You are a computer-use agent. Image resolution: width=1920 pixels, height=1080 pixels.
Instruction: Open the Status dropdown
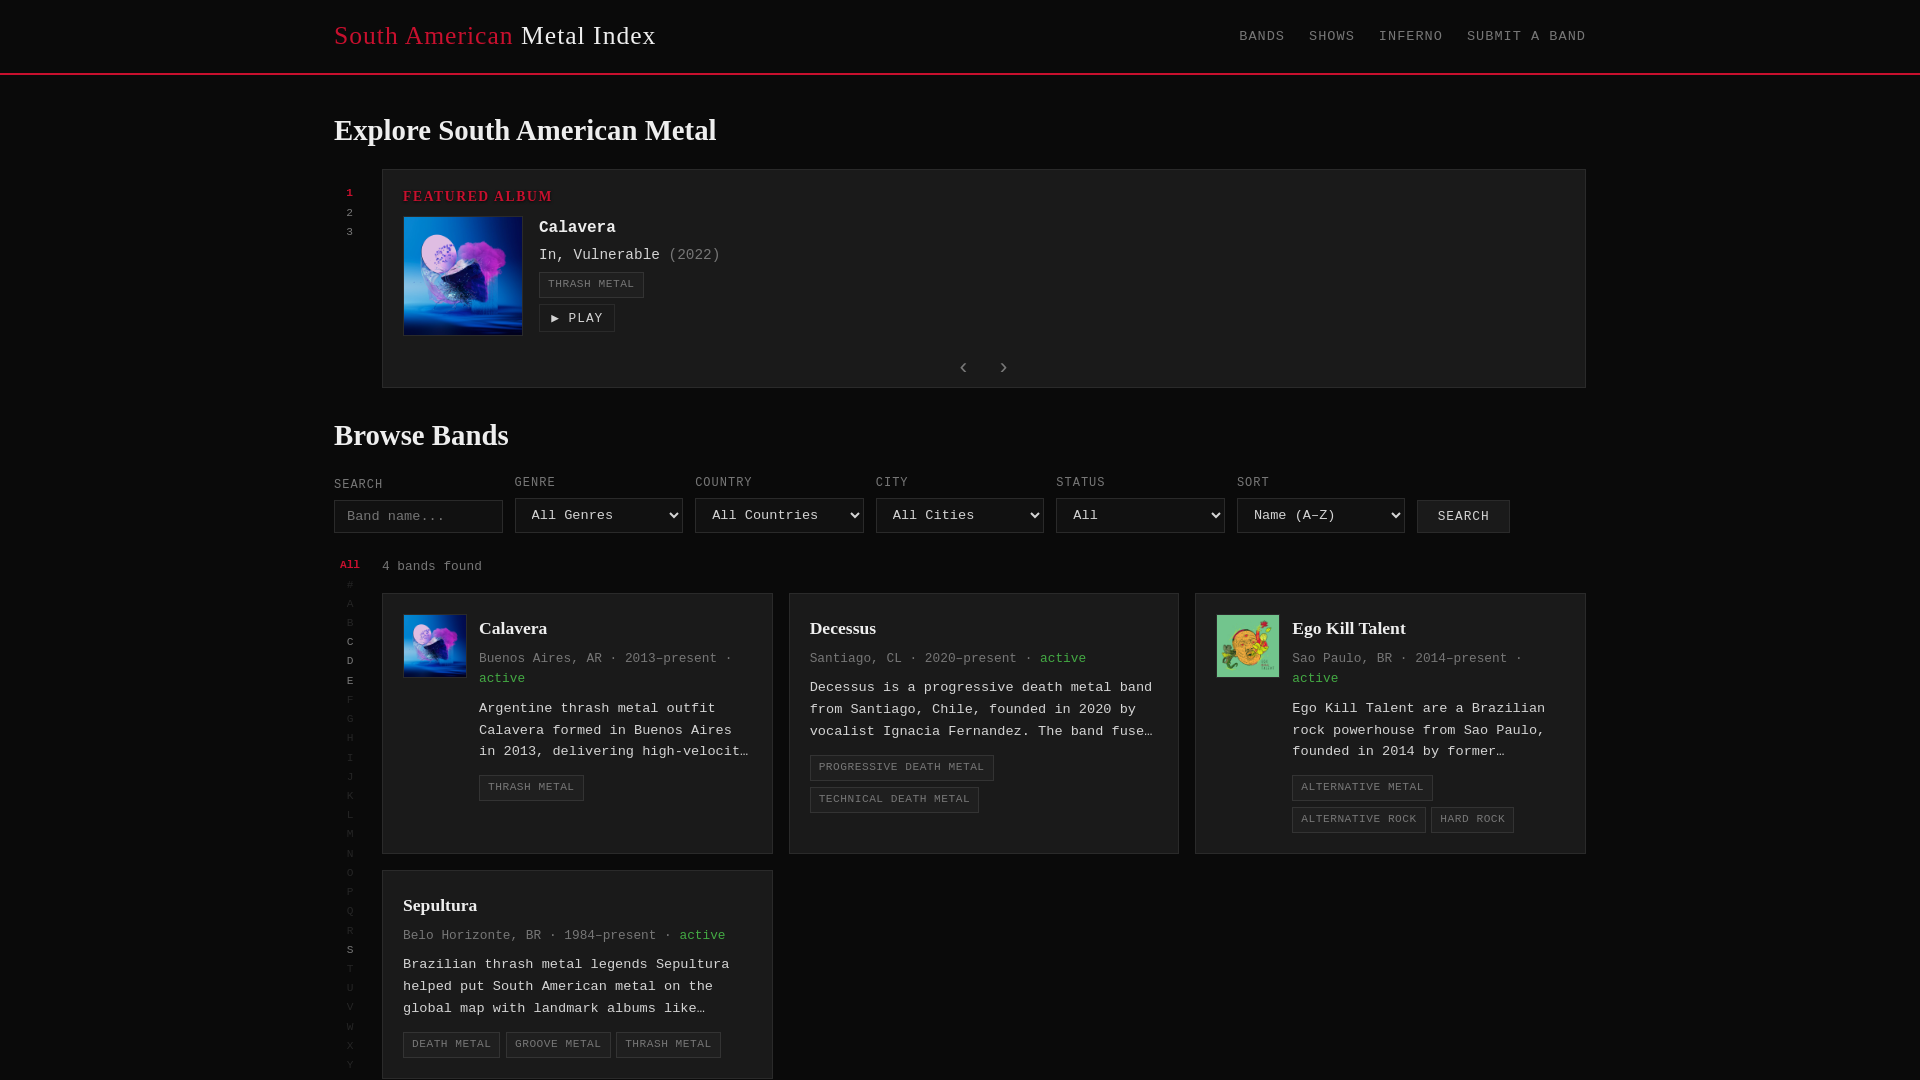(x=1140, y=516)
